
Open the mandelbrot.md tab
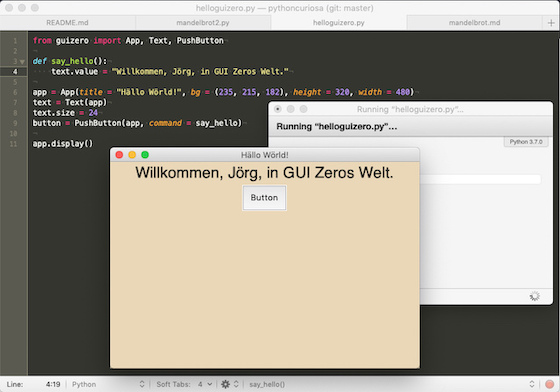pos(474,23)
